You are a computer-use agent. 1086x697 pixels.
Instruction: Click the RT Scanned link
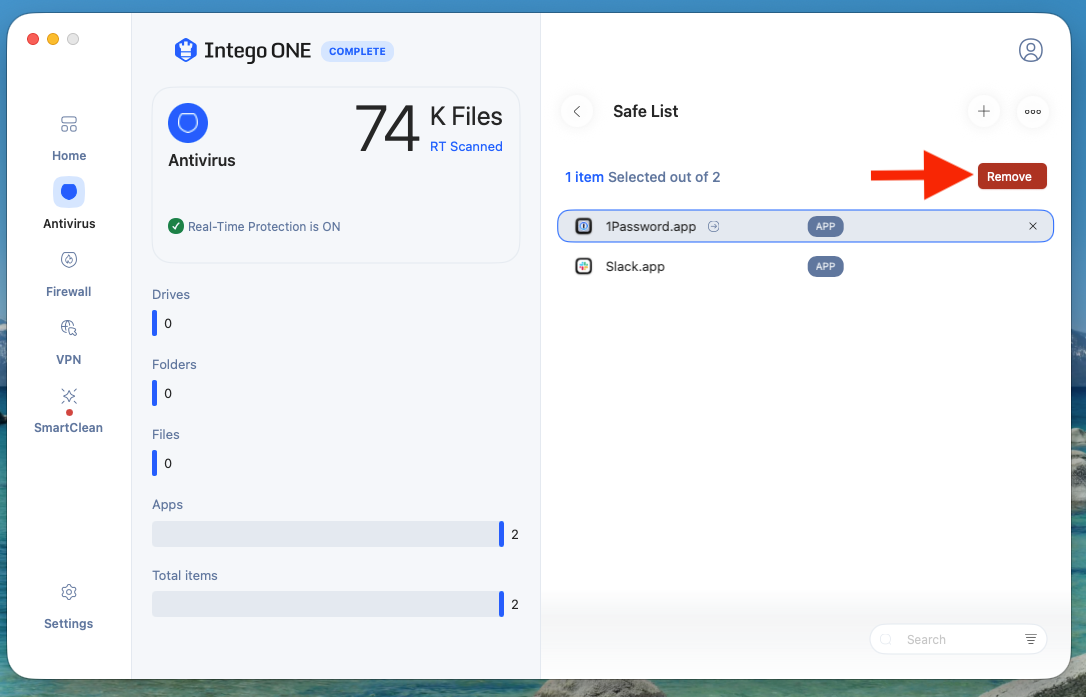(466, 147)
